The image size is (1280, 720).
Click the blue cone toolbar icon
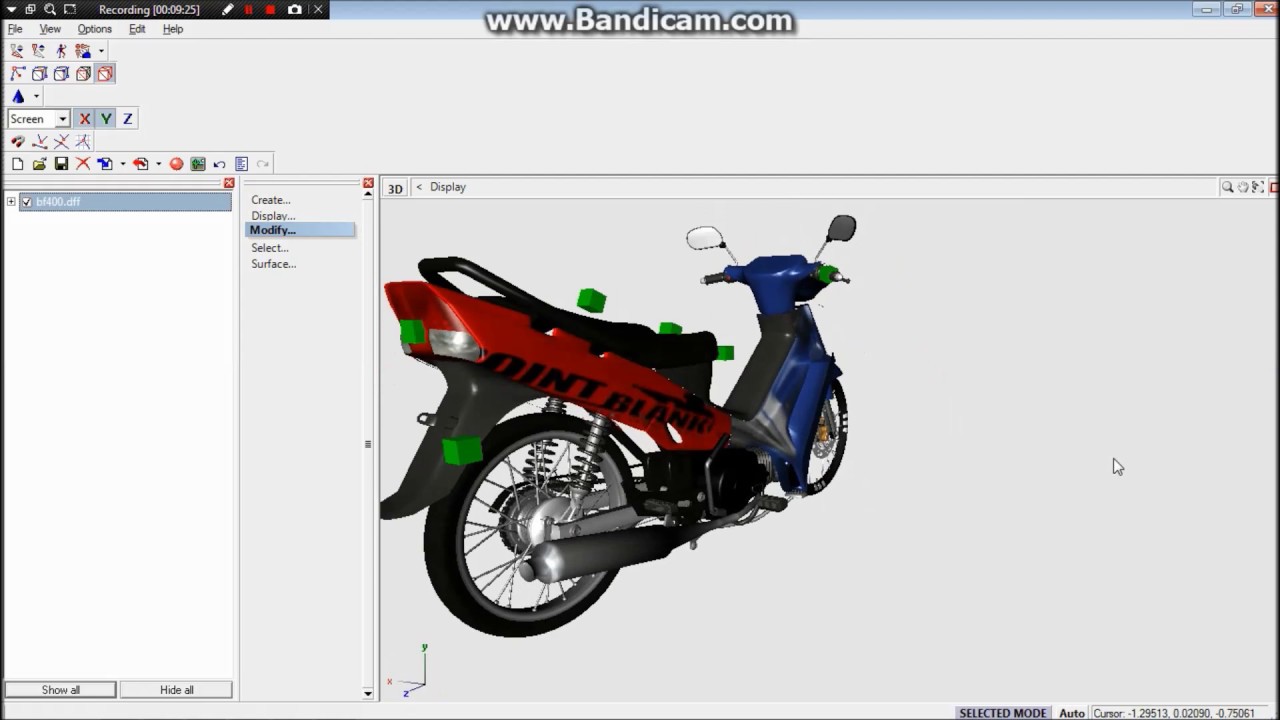(x=18, y=96)
